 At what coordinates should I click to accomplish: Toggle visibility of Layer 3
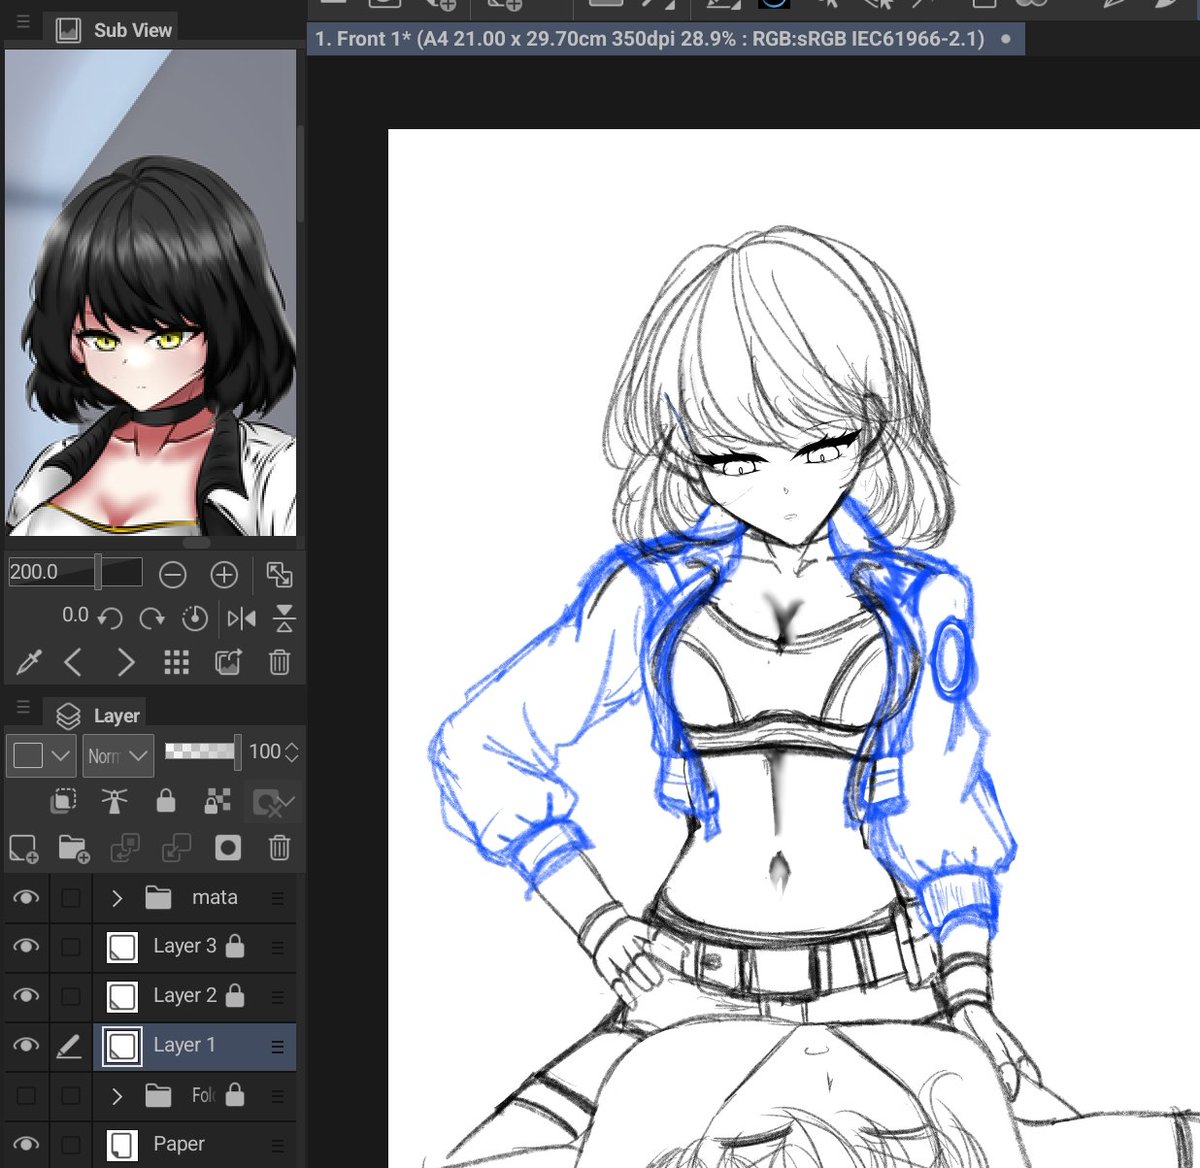[25, 946]
